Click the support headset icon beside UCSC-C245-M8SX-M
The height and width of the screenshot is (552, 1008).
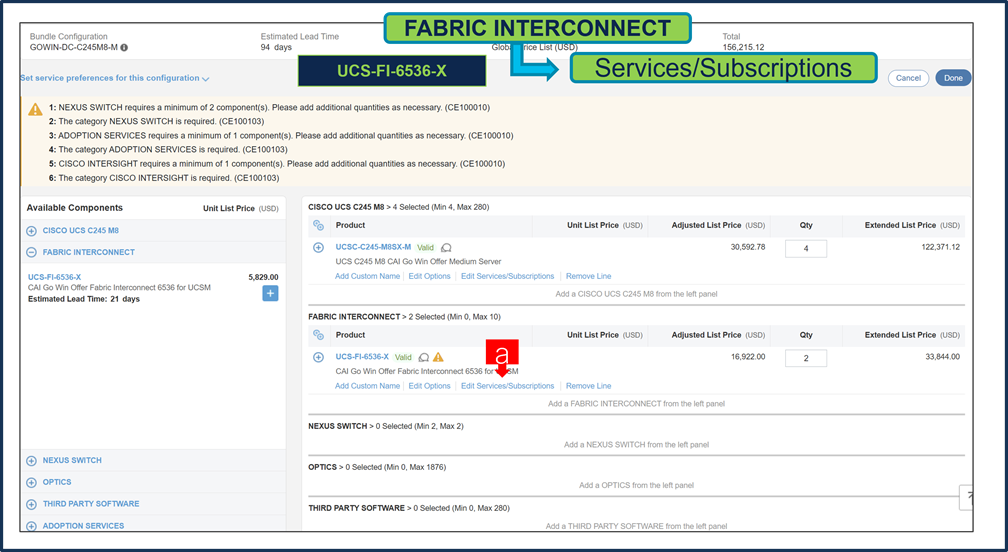(446, 247)
